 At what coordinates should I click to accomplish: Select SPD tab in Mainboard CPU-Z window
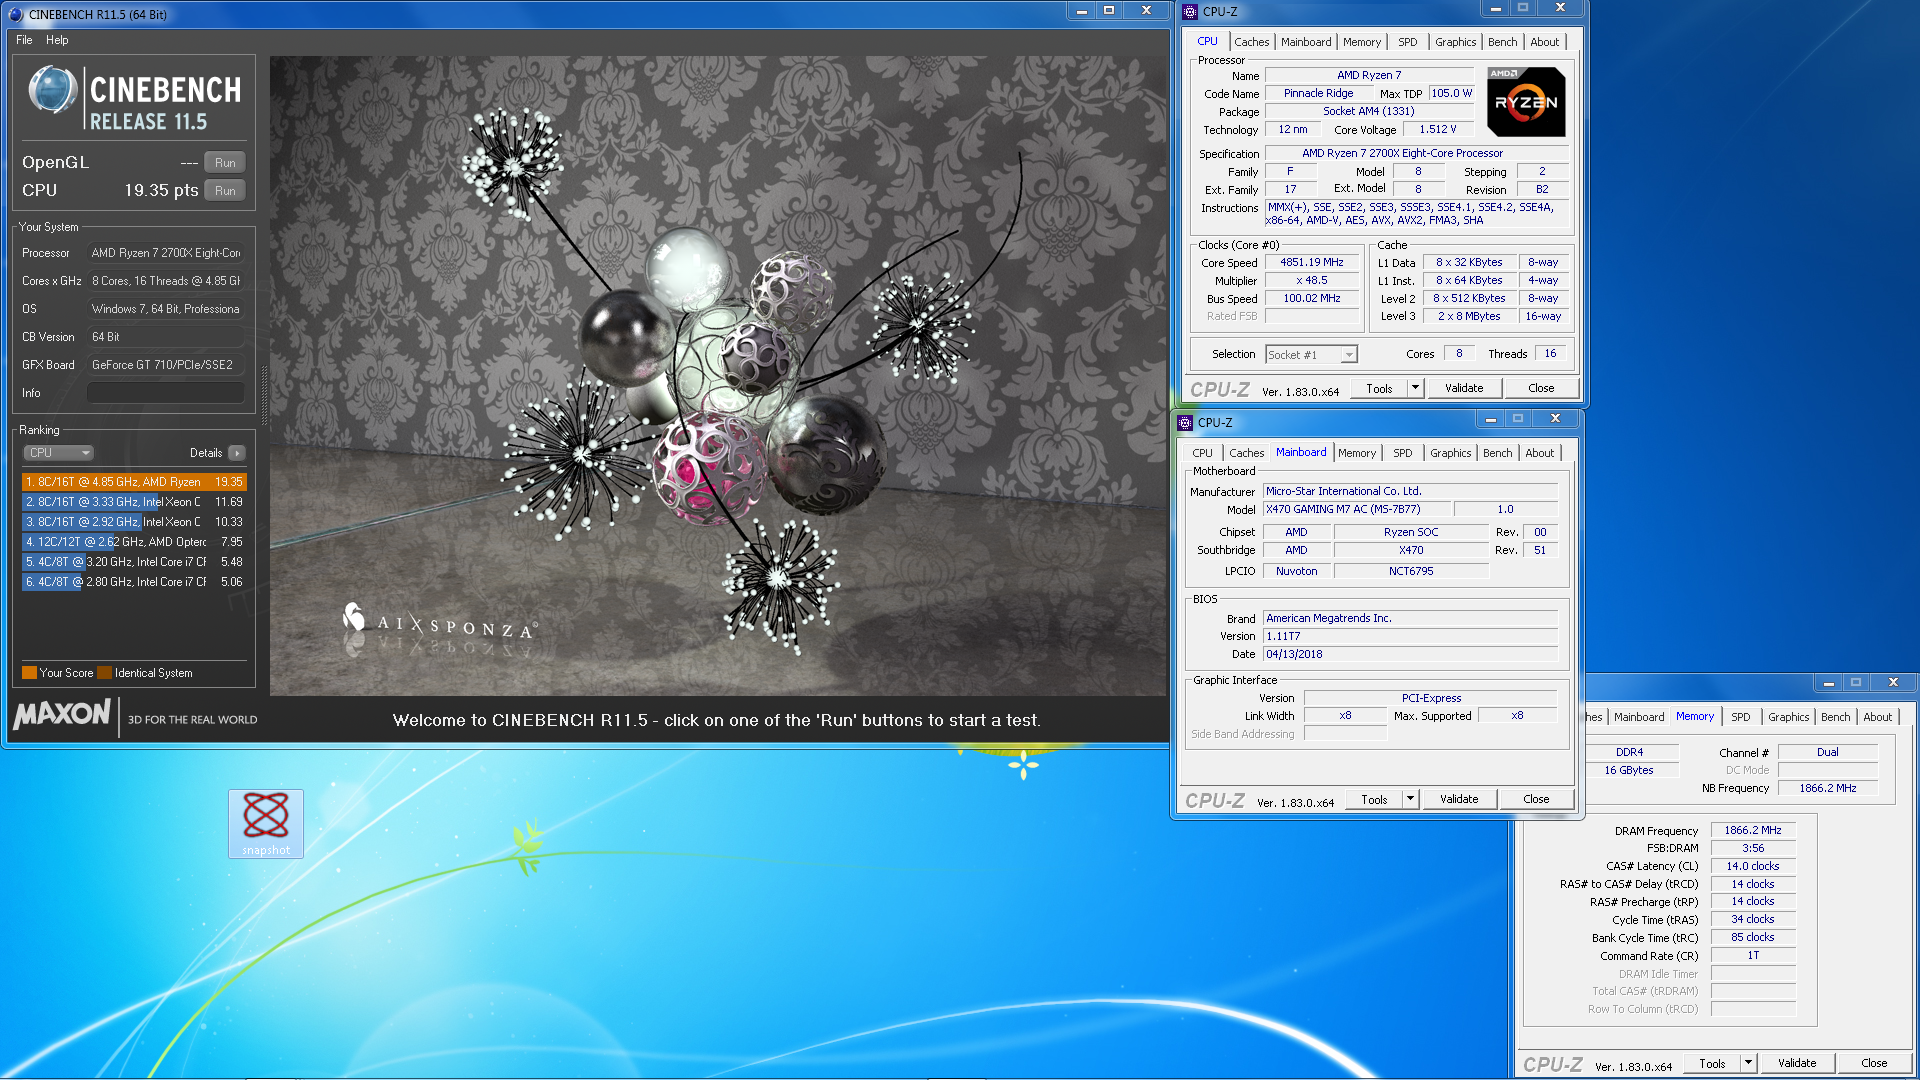coord(1402,453)
